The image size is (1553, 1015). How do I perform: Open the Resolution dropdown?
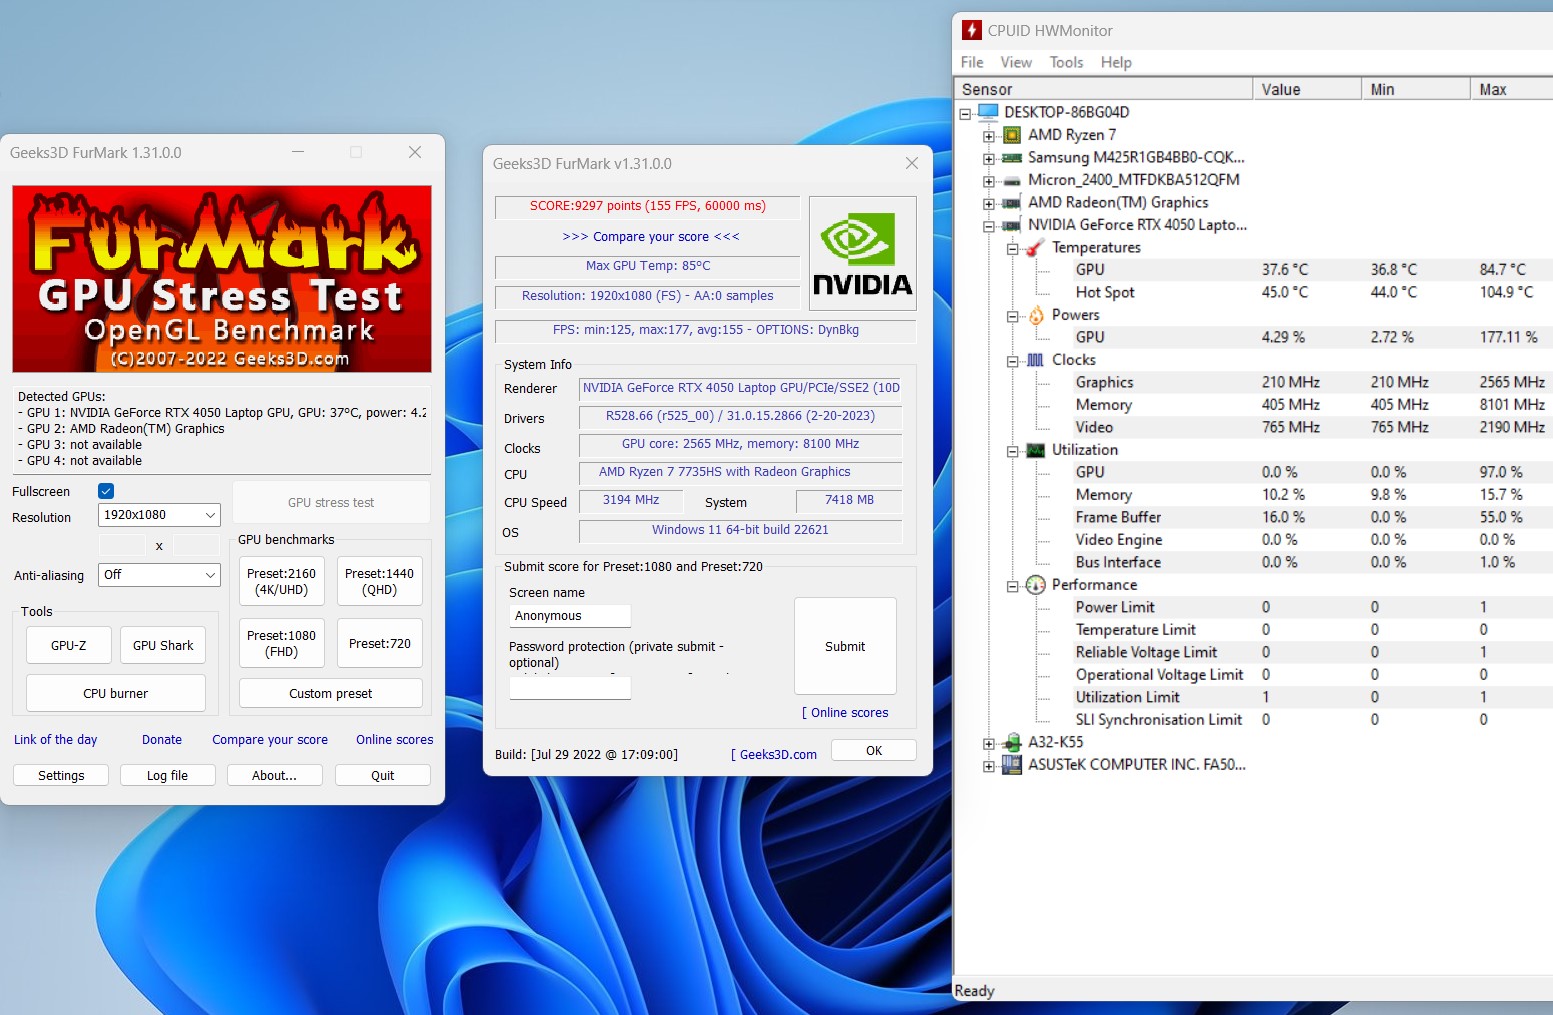pyautogui.click(x=159, y=515)
